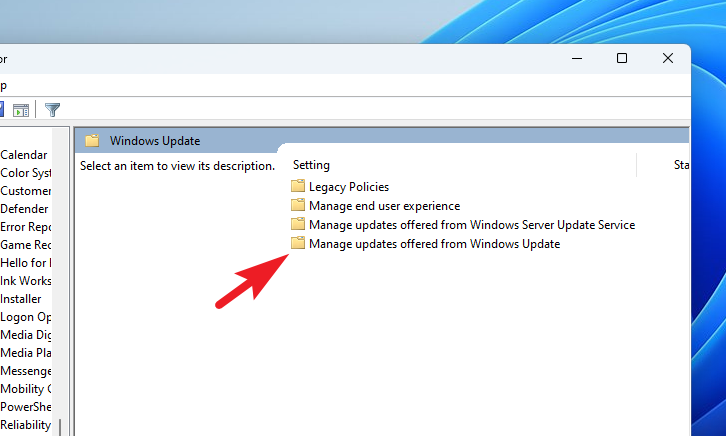The width and height of the screenshot is (726, 436).
Task: Select the Mobility tree item
Action: (x=25, y=389)
